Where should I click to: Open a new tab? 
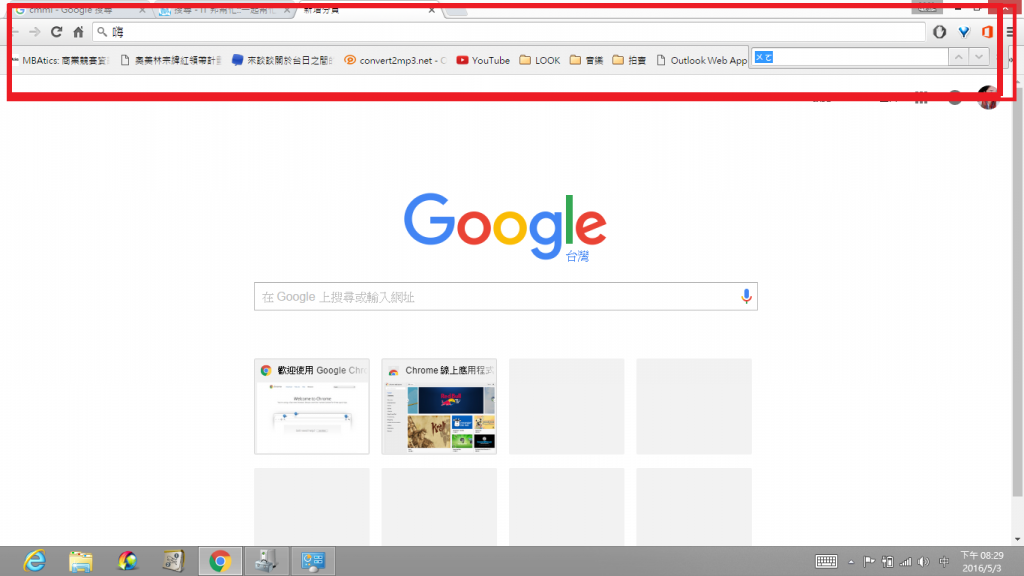[x=456, y=11]
